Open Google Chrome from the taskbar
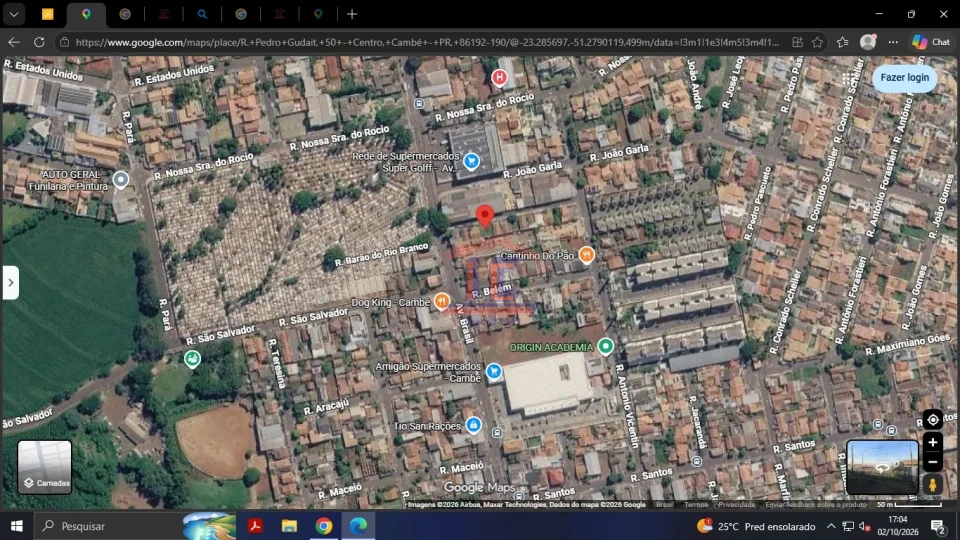Viewport: 960px width, 540px height. (x=324, y=526)
